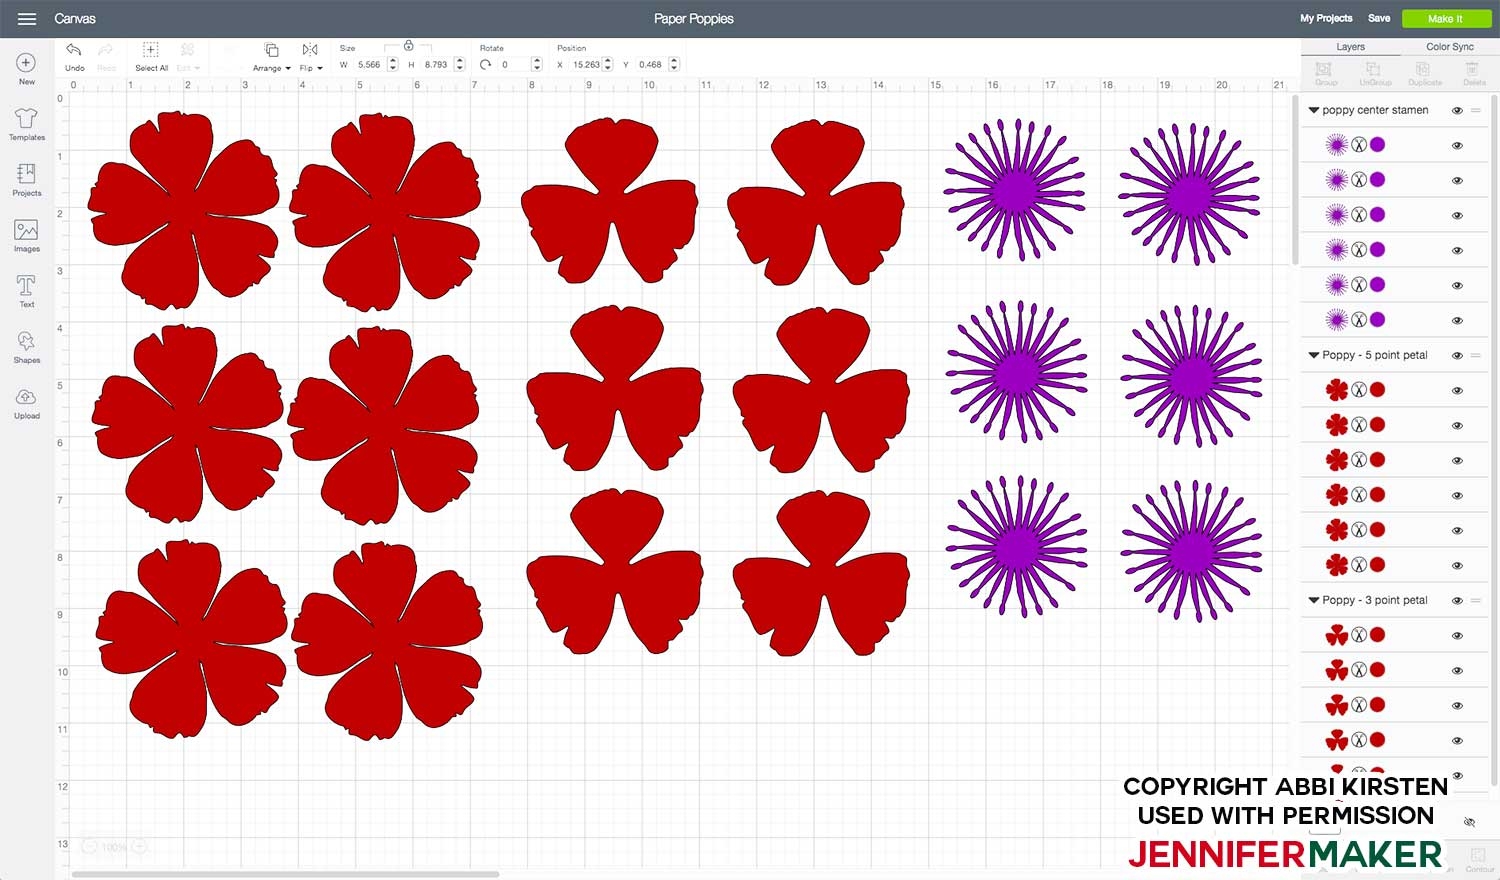Image resolution: width=1500 pixels, height=880 pixels.
Task: Click the green Make It button
Action: click(x=1445, y=19)
